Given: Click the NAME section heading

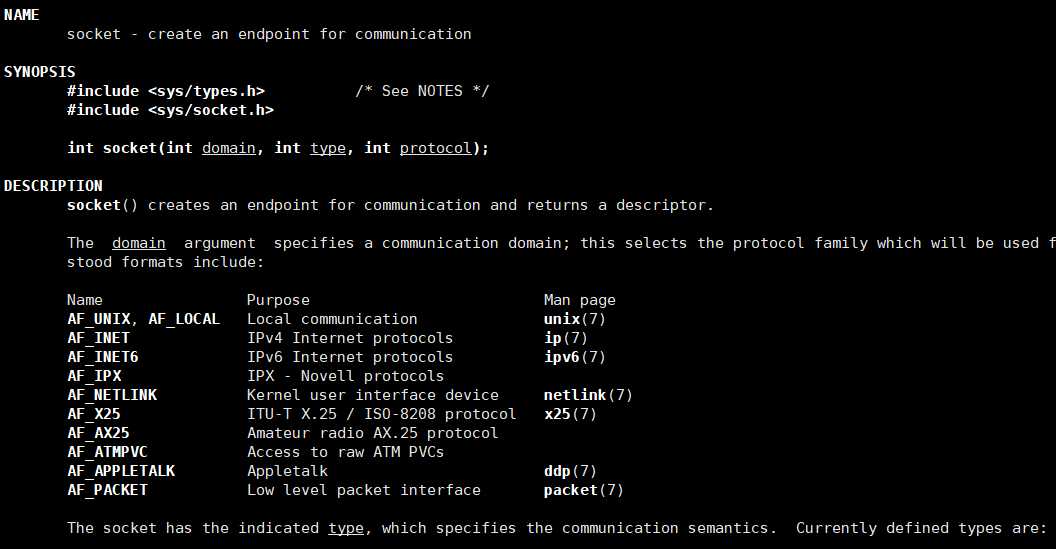Looking at the screenshot, I should pos(21,15).
